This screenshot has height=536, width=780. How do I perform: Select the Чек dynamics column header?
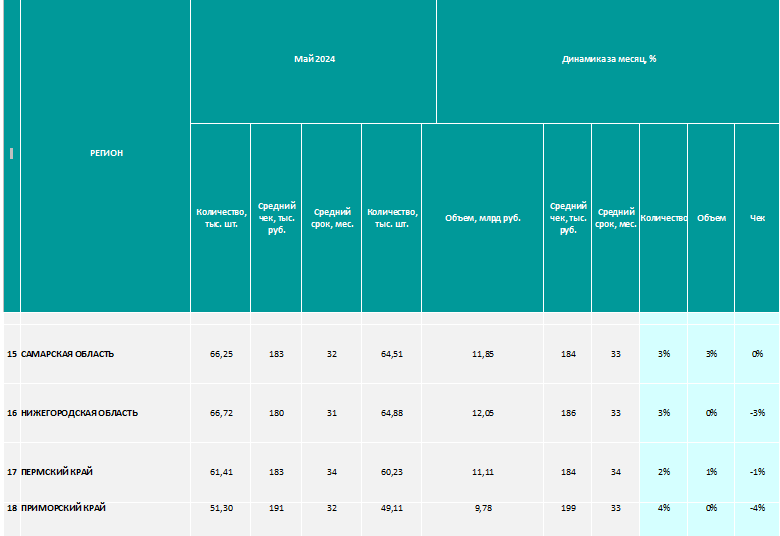tap(757, 217)
